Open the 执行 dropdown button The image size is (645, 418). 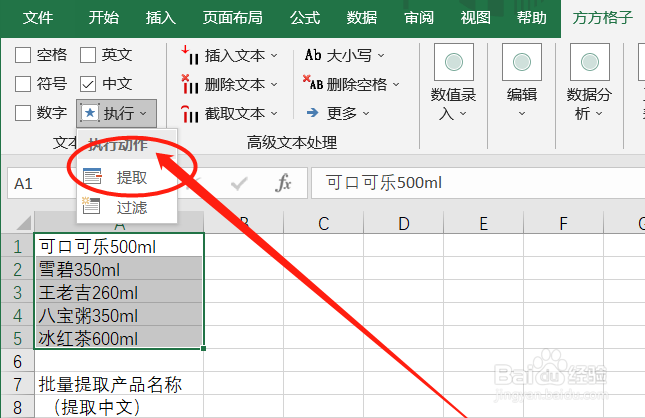[x=116, y=113]
